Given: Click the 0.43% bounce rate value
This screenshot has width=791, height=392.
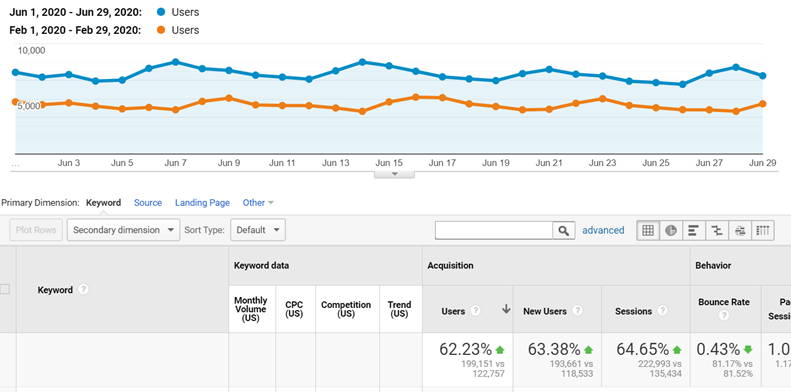Looking at the screenshot, I should click(718, 349).
